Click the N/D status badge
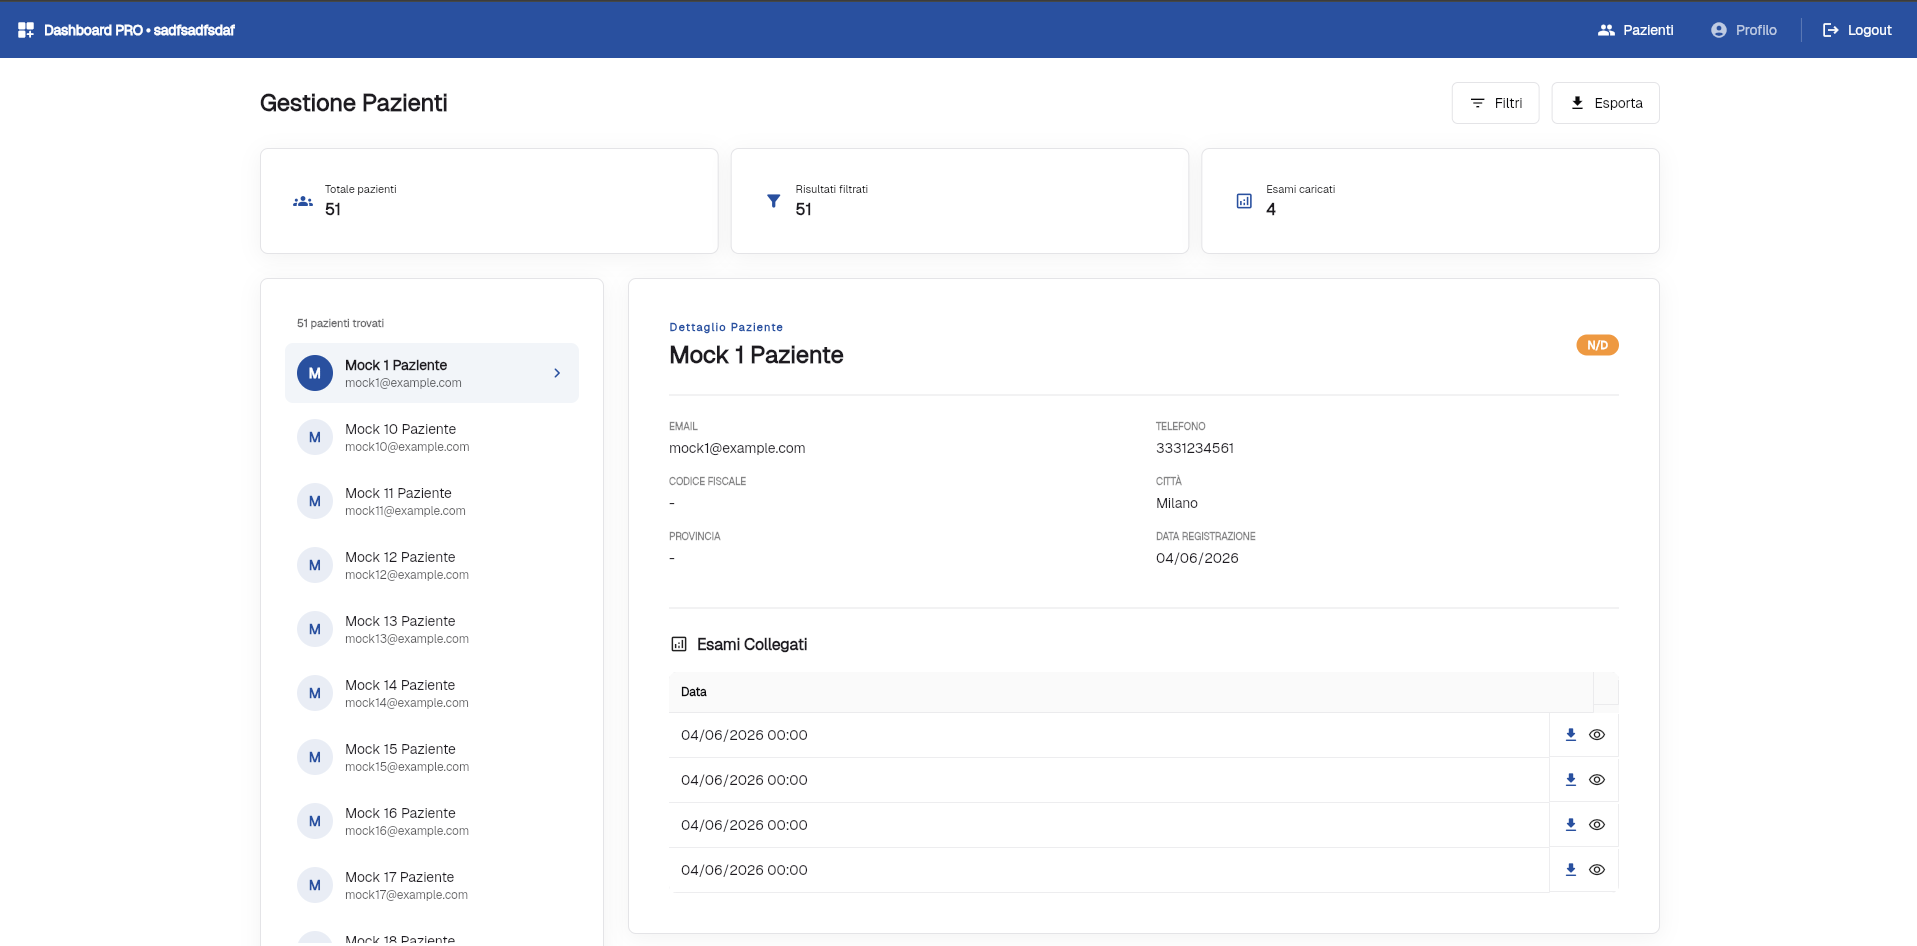 click(x=1597, y=345)
